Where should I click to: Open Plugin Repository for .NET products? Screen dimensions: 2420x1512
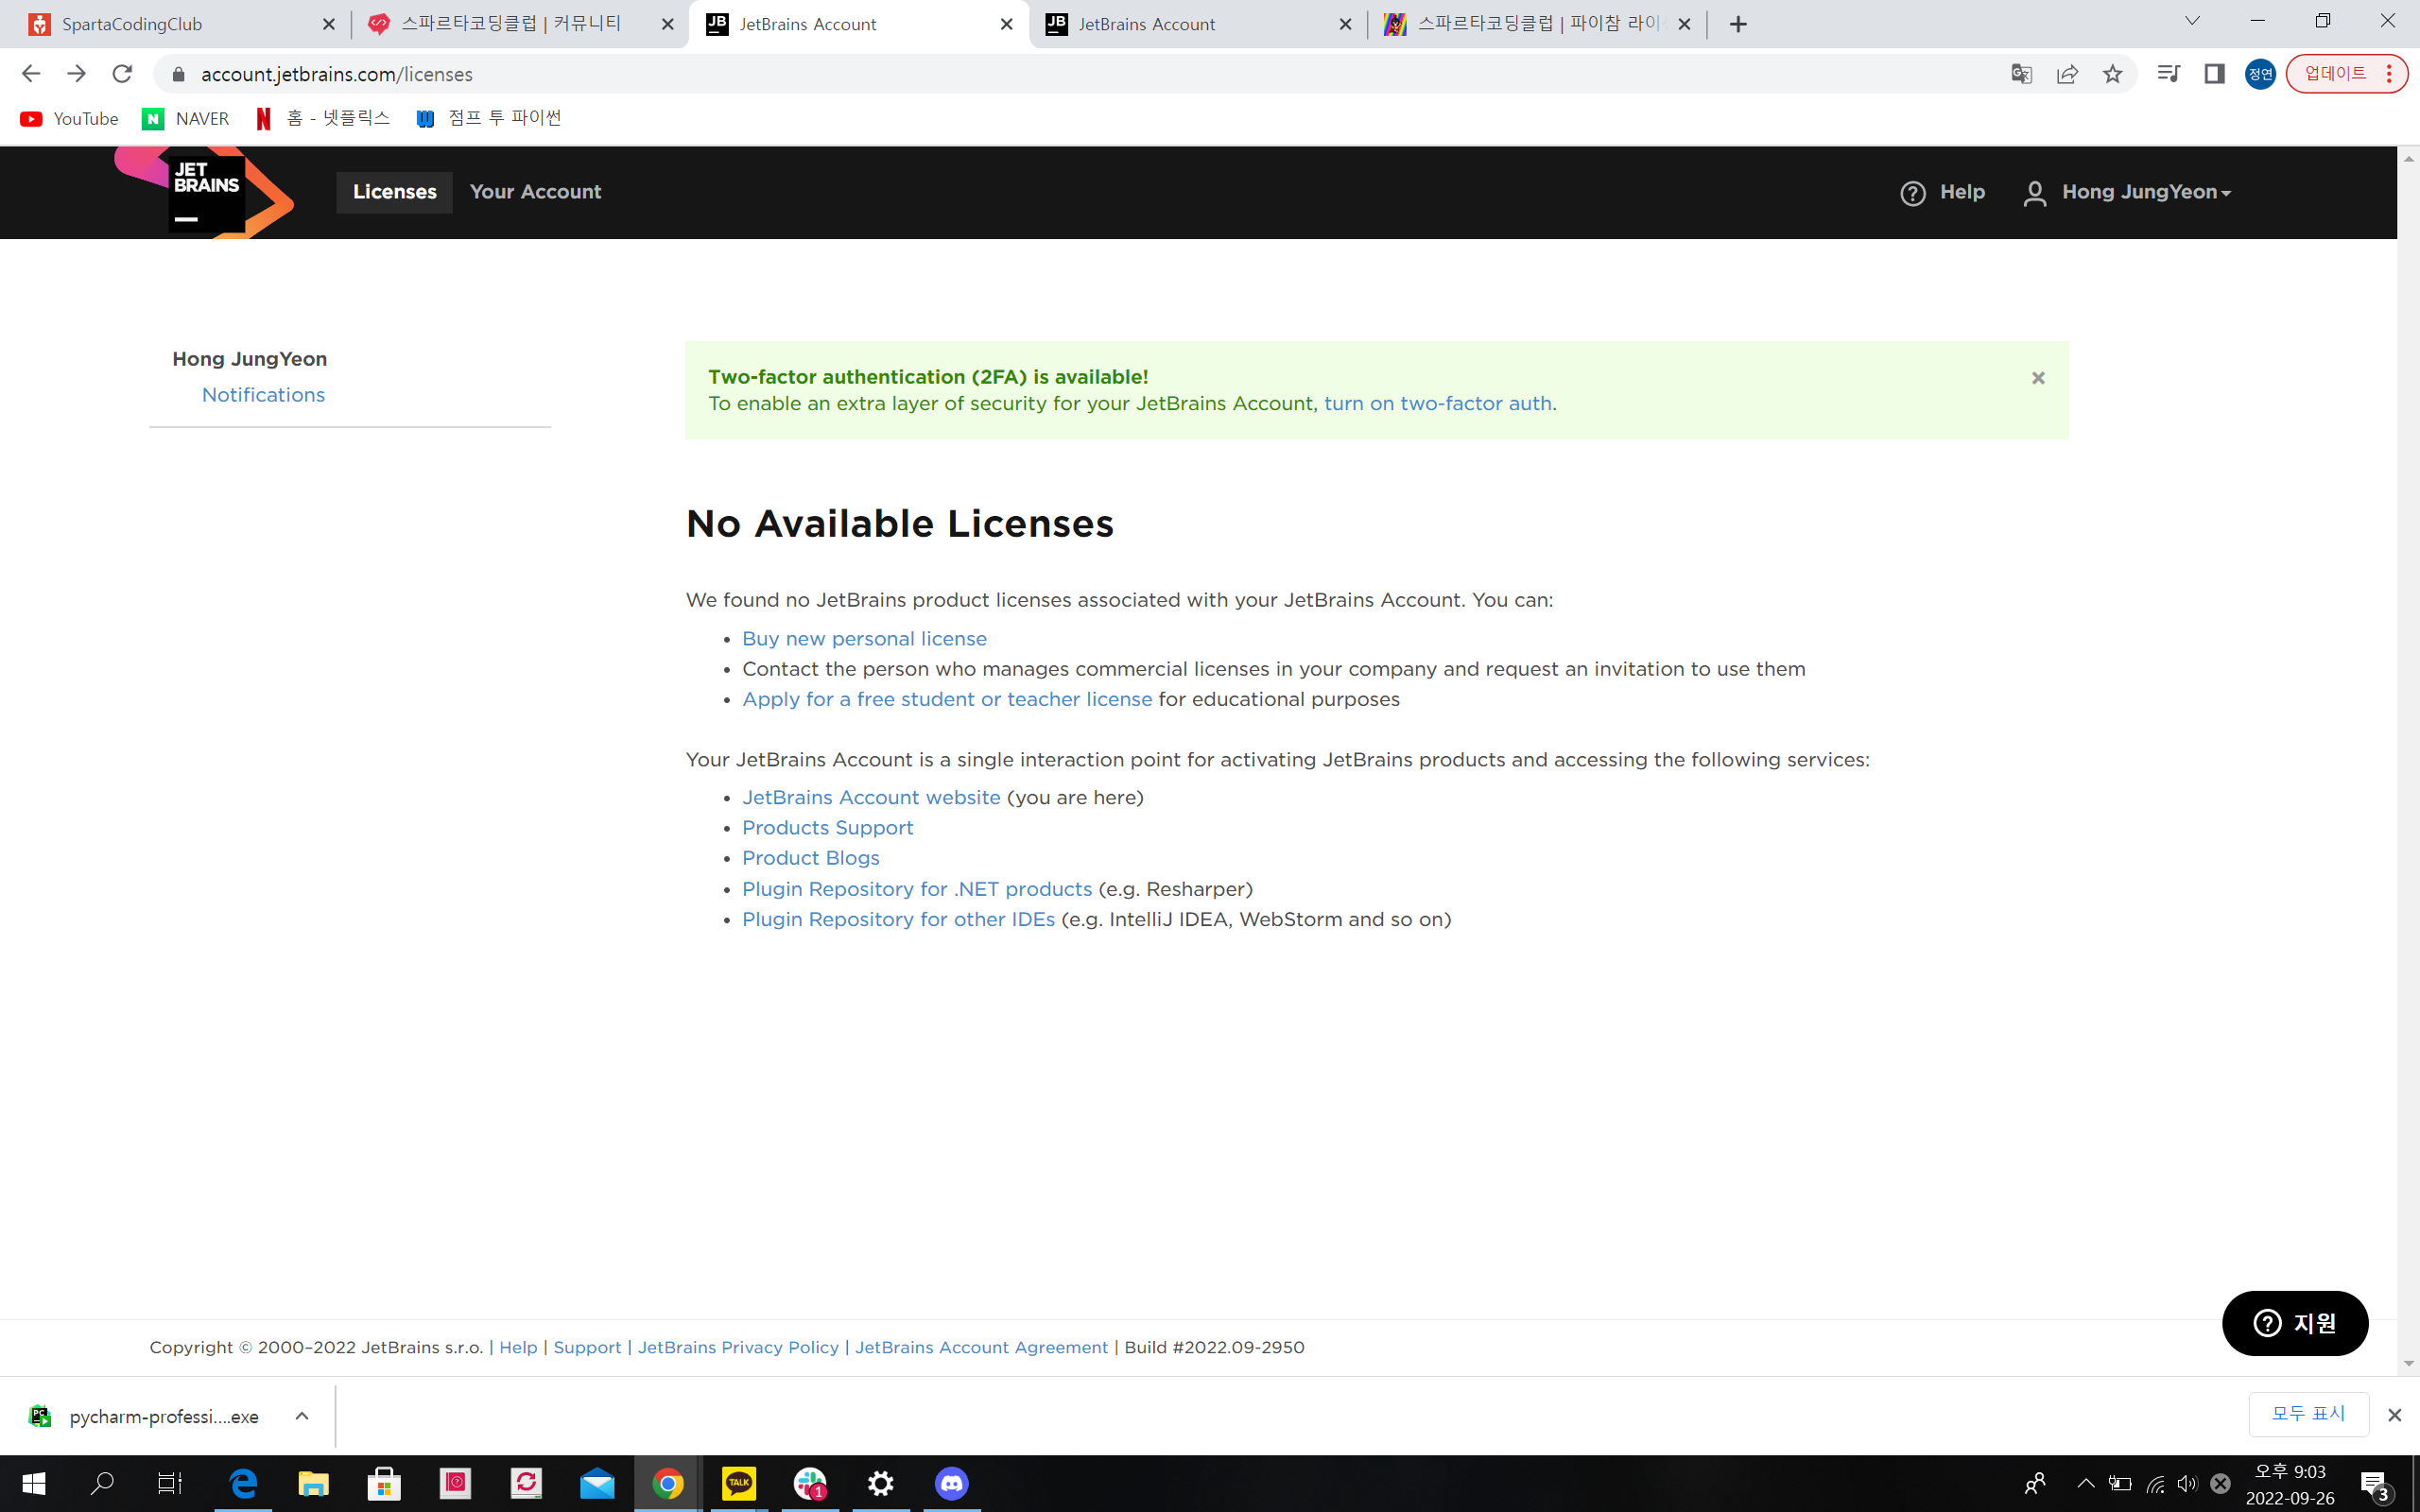coord(917,890)
